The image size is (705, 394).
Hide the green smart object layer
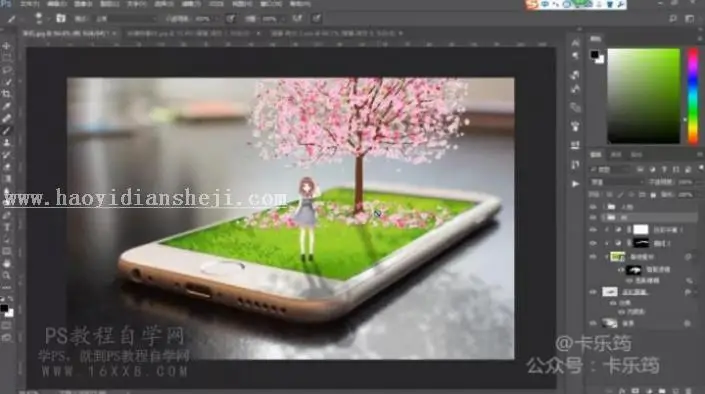(x=593, y=257)
